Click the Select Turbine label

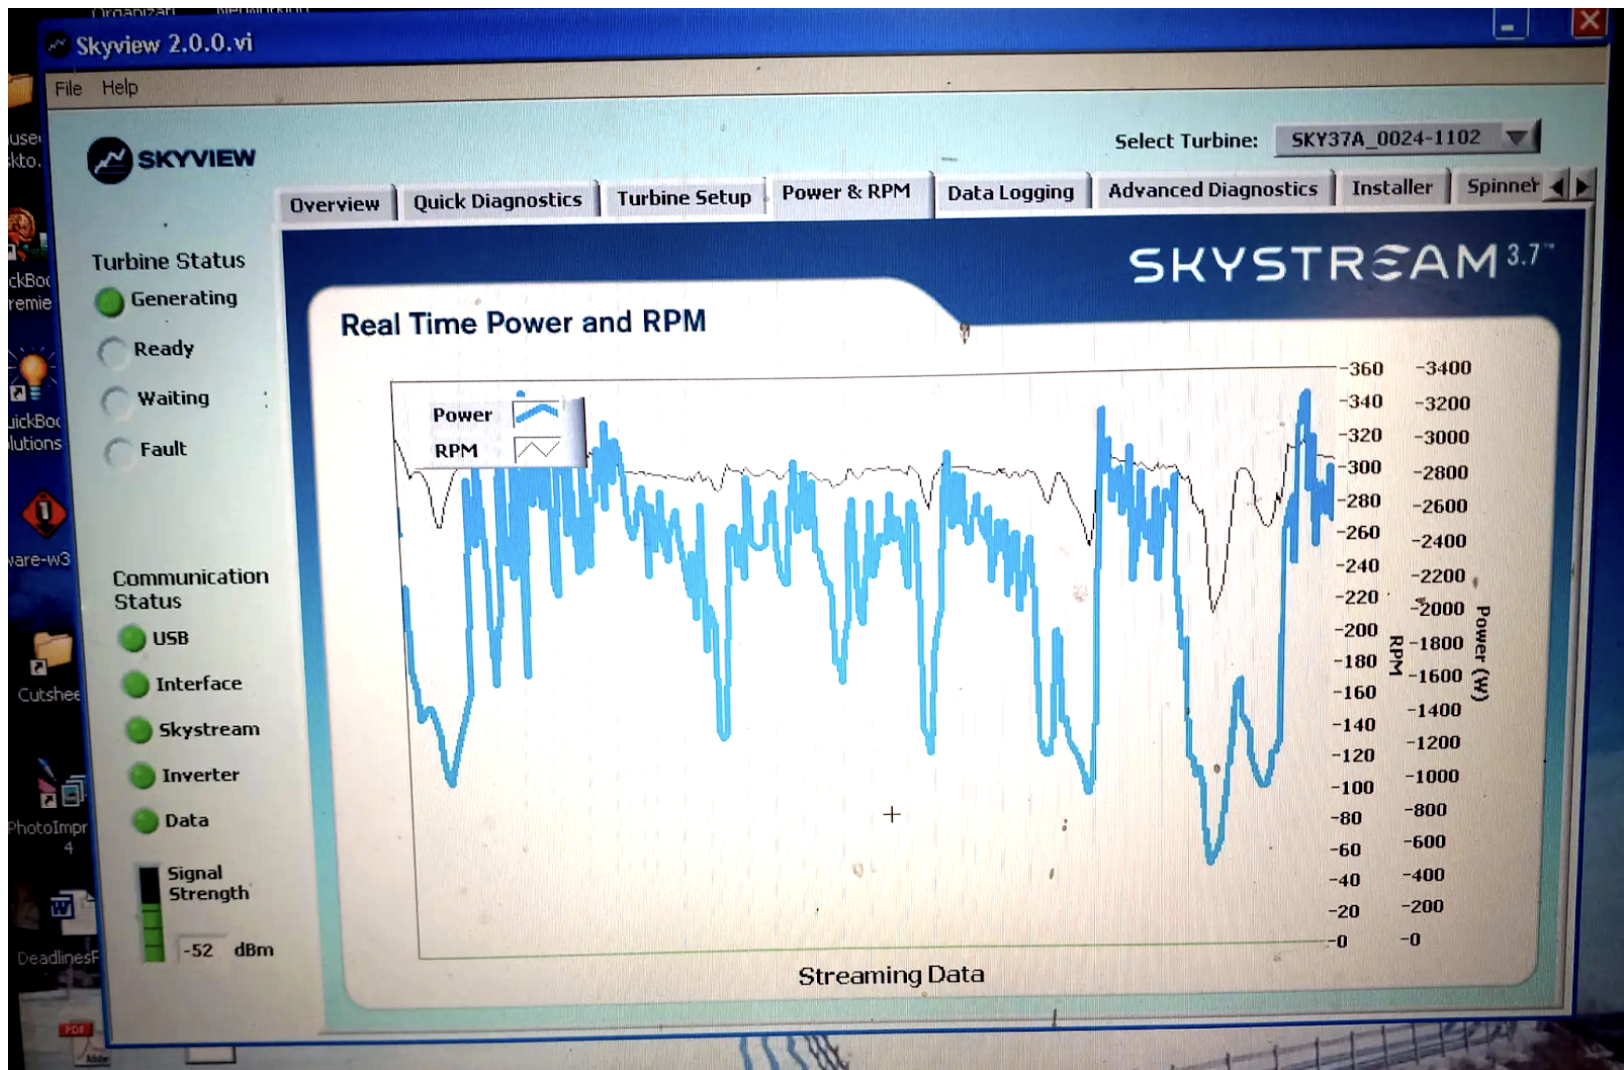tap(1186, 141)
